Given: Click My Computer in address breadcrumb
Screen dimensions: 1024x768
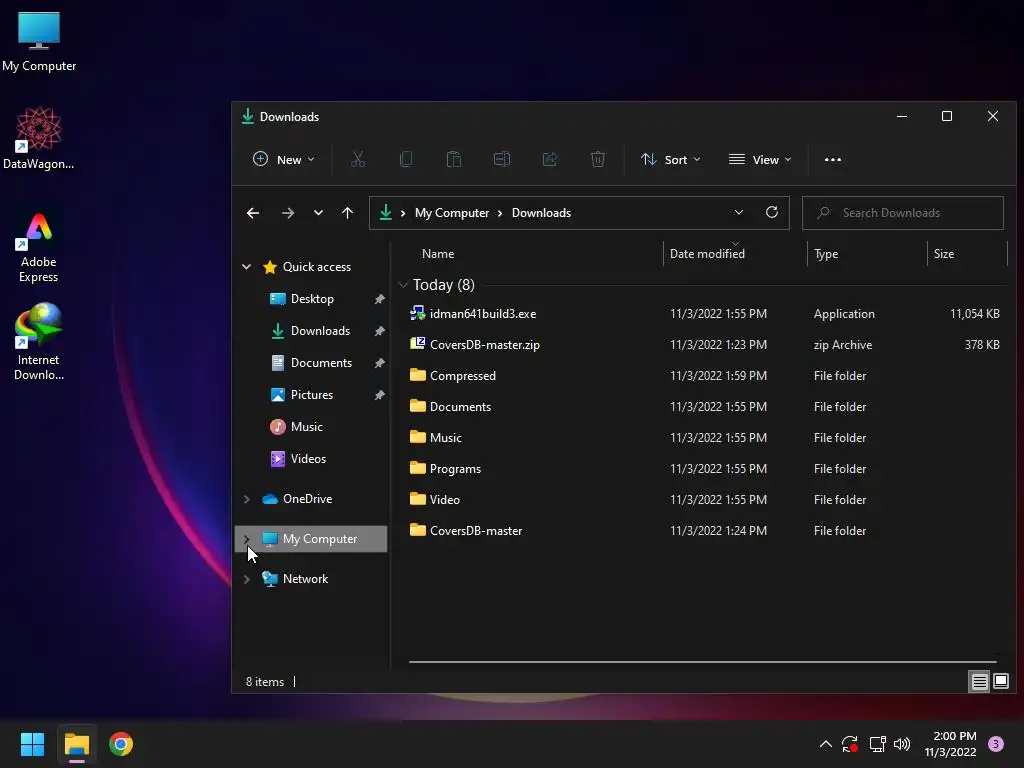Looking at the screenshot, I should pos(452,213).
